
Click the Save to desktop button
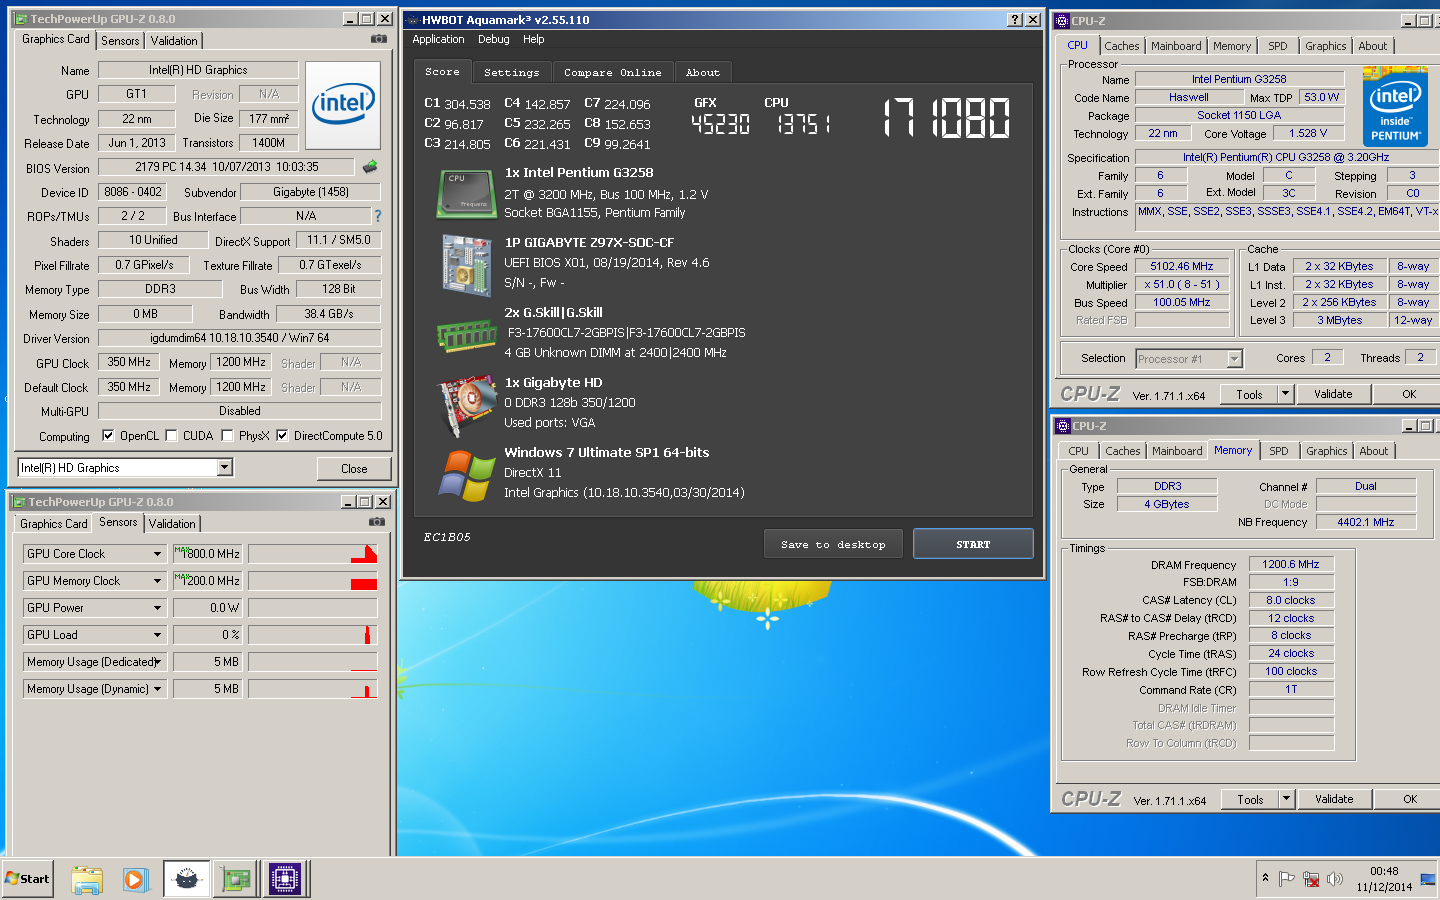tap(833, 544)
